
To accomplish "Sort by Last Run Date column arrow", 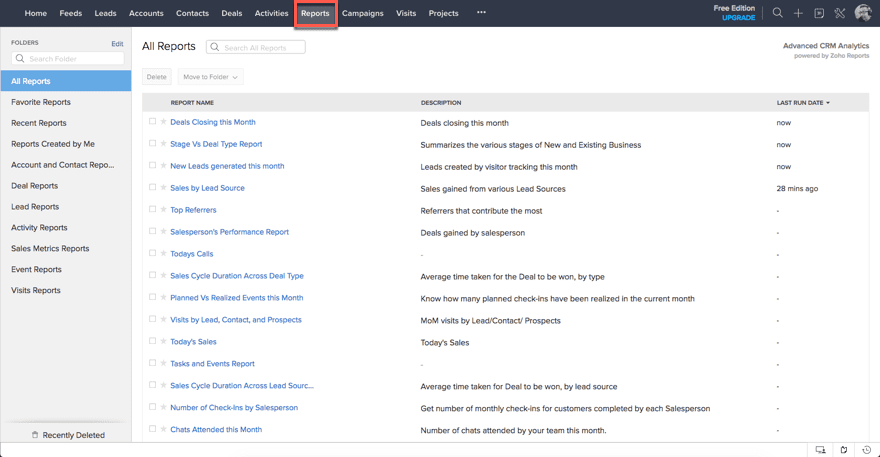I will point(828,103).
